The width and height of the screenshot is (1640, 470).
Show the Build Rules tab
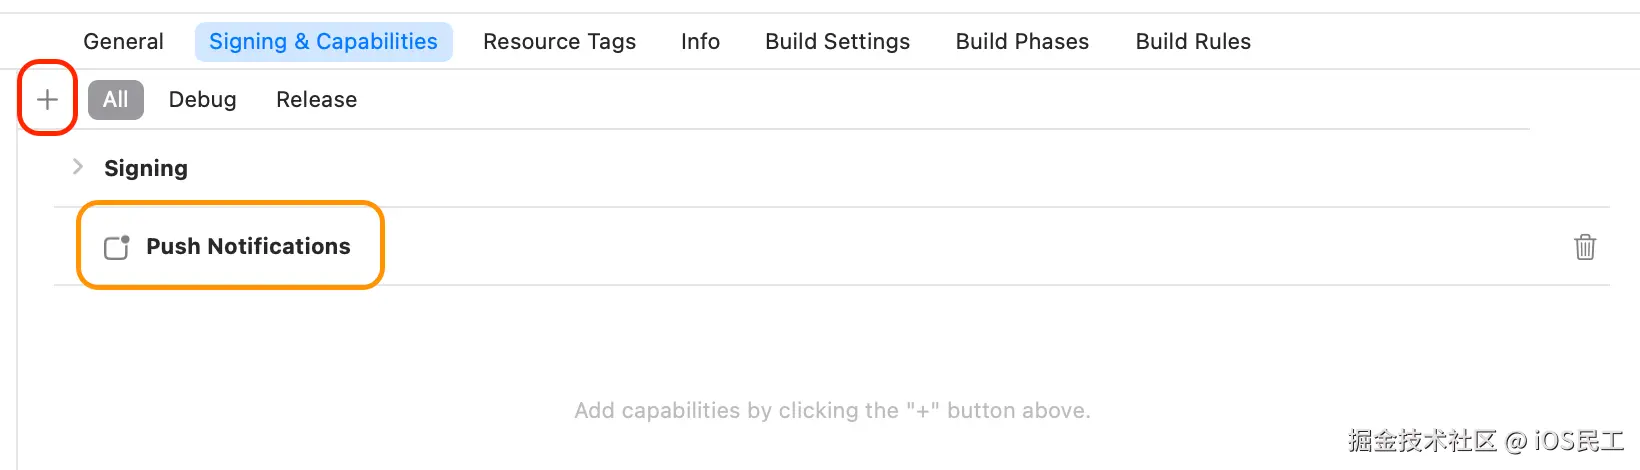pos(1193,41)
